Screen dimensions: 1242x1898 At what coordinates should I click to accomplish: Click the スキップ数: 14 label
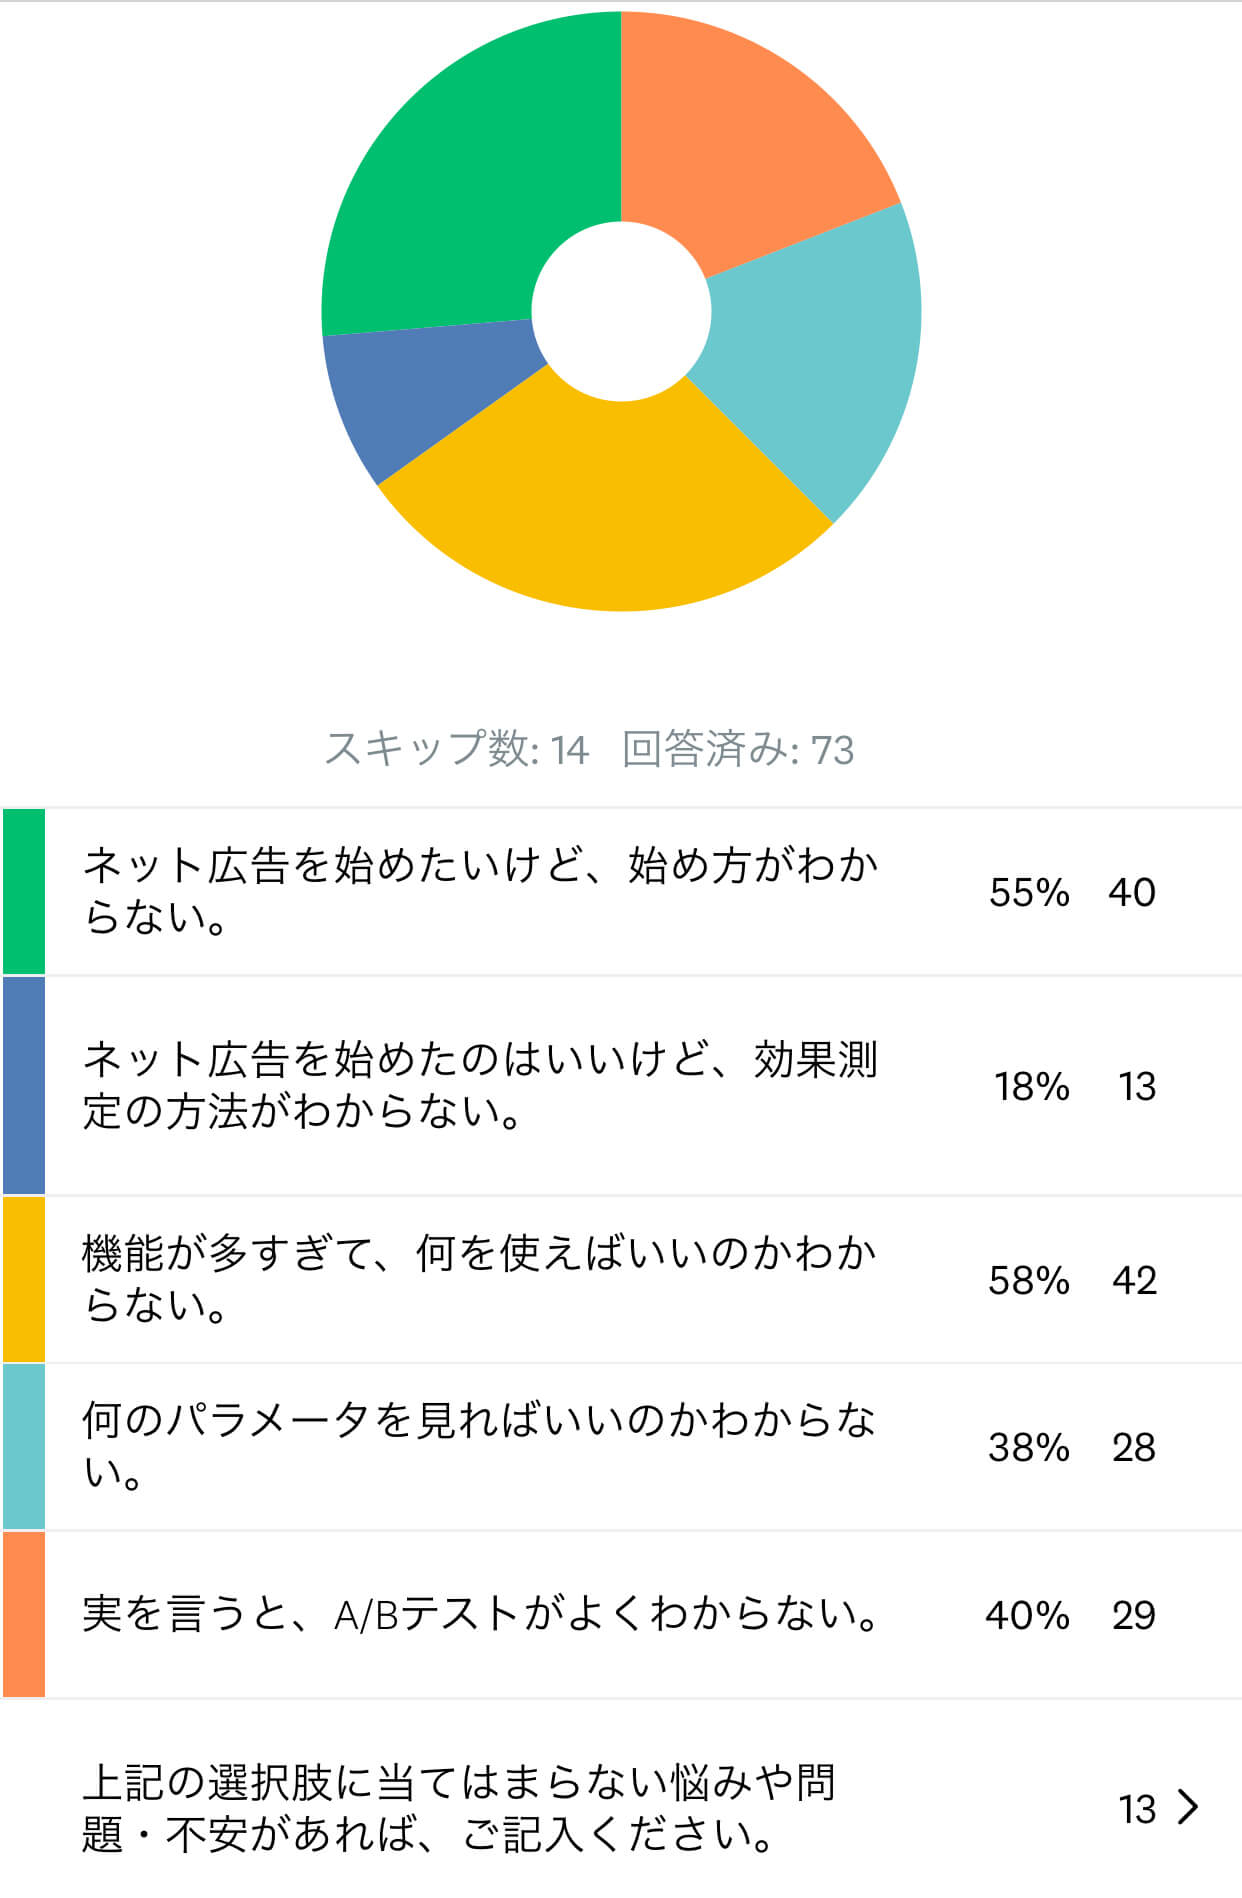click(457, 749)
